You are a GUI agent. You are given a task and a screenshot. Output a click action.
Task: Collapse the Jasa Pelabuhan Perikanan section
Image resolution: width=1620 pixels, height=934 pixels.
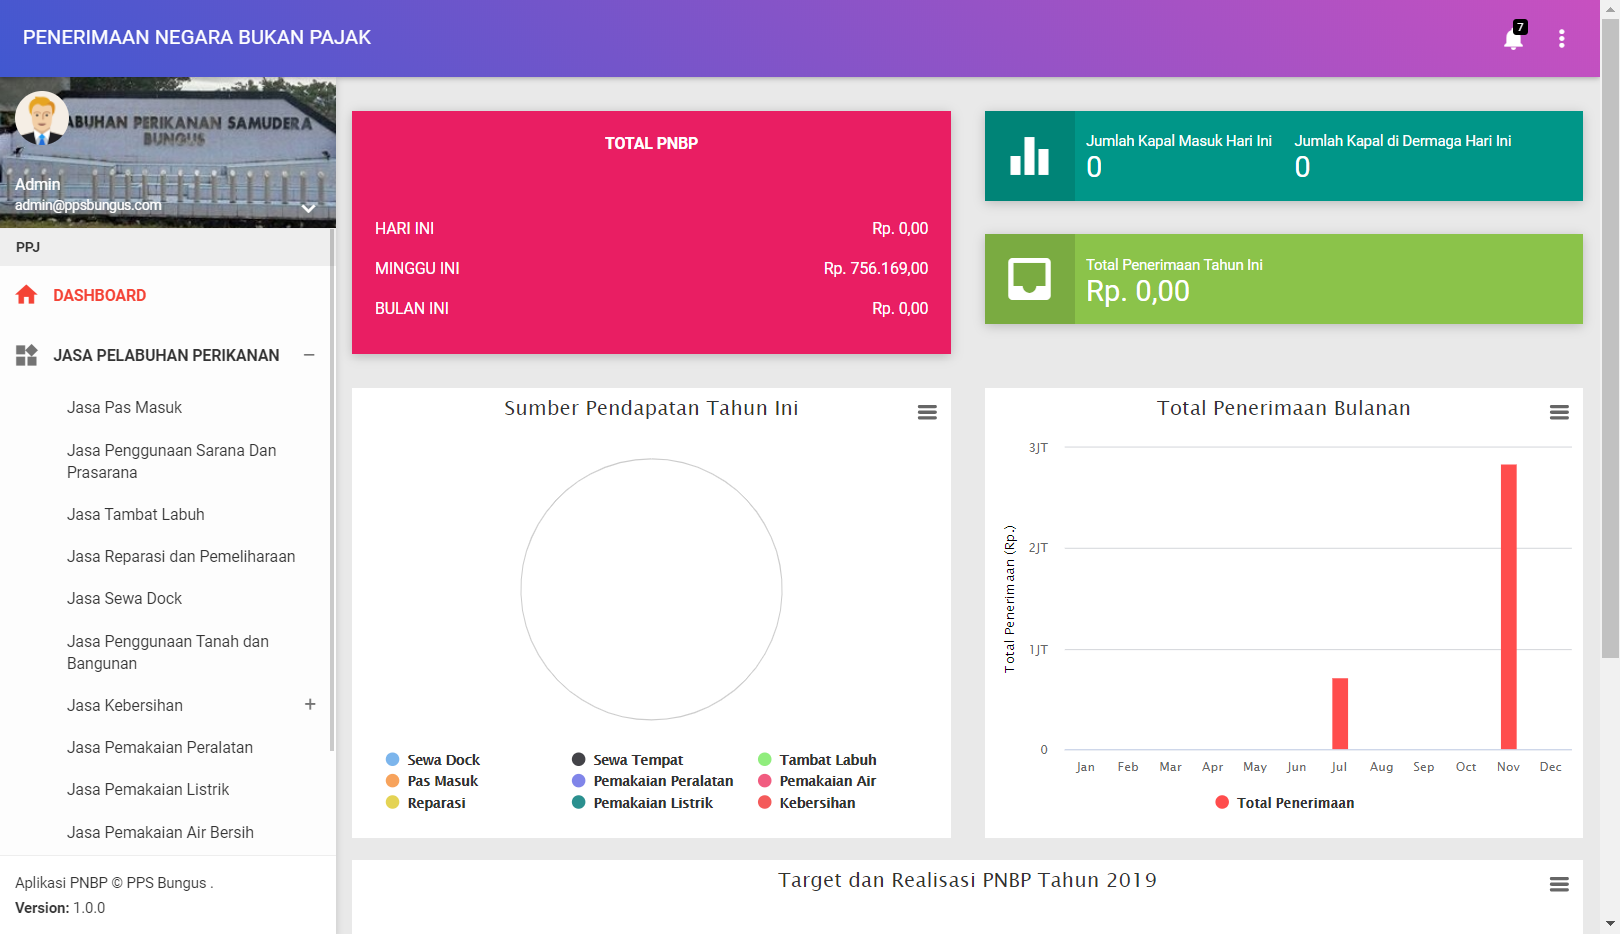pyautogui.click(x=309, y=355)
